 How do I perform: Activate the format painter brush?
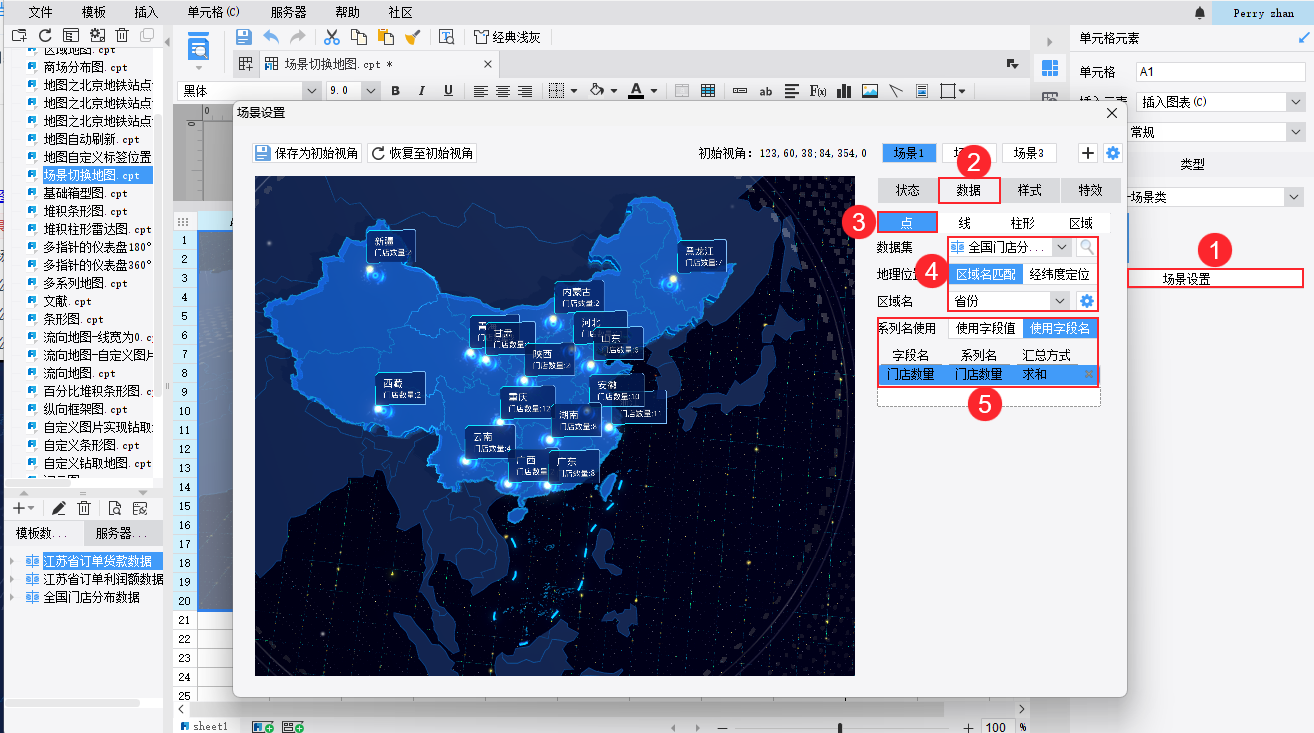[x=412, y=37]
